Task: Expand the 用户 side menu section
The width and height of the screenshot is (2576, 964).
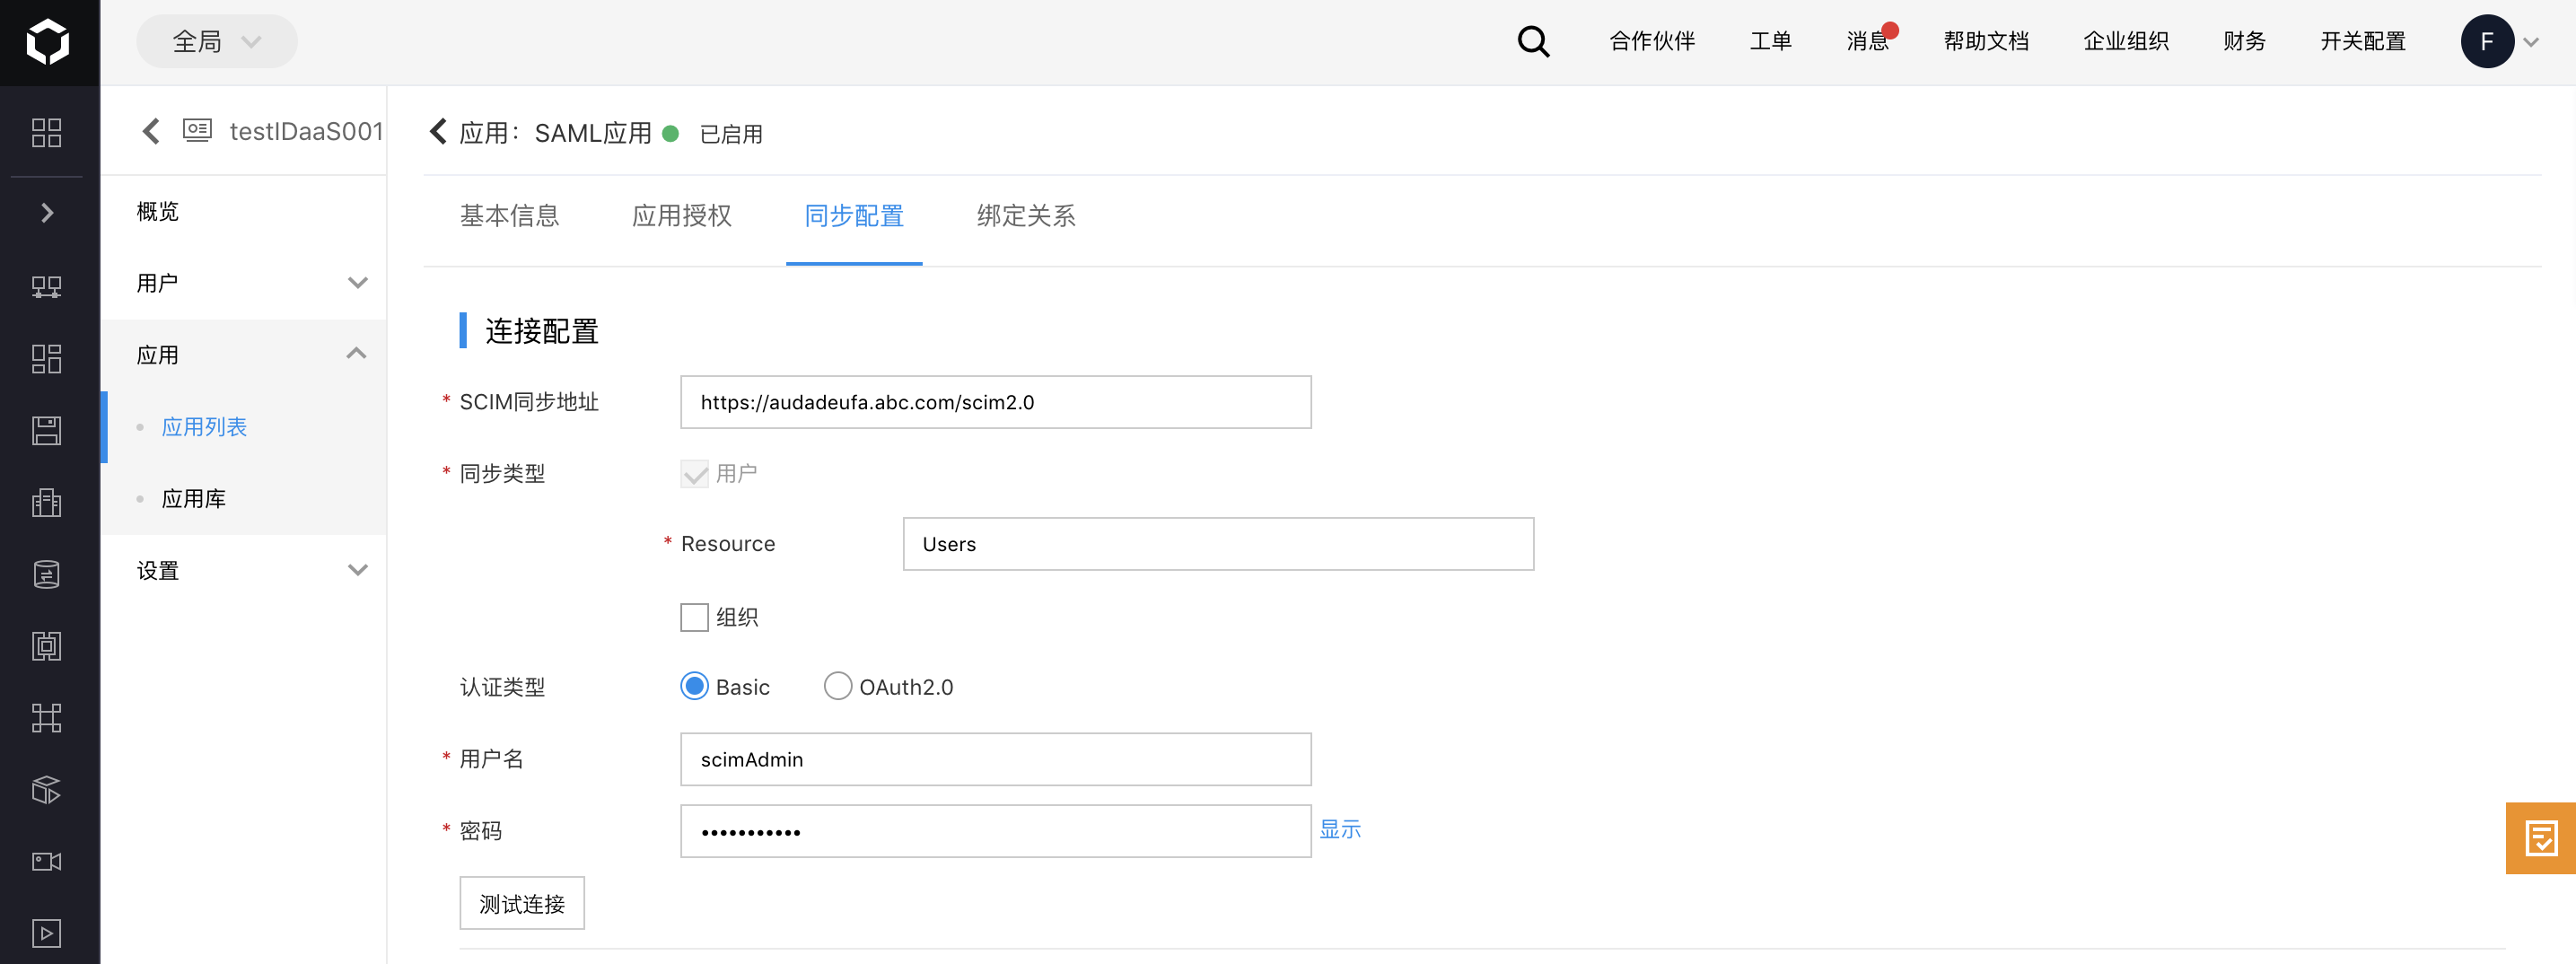Action: tap(244, 283)
